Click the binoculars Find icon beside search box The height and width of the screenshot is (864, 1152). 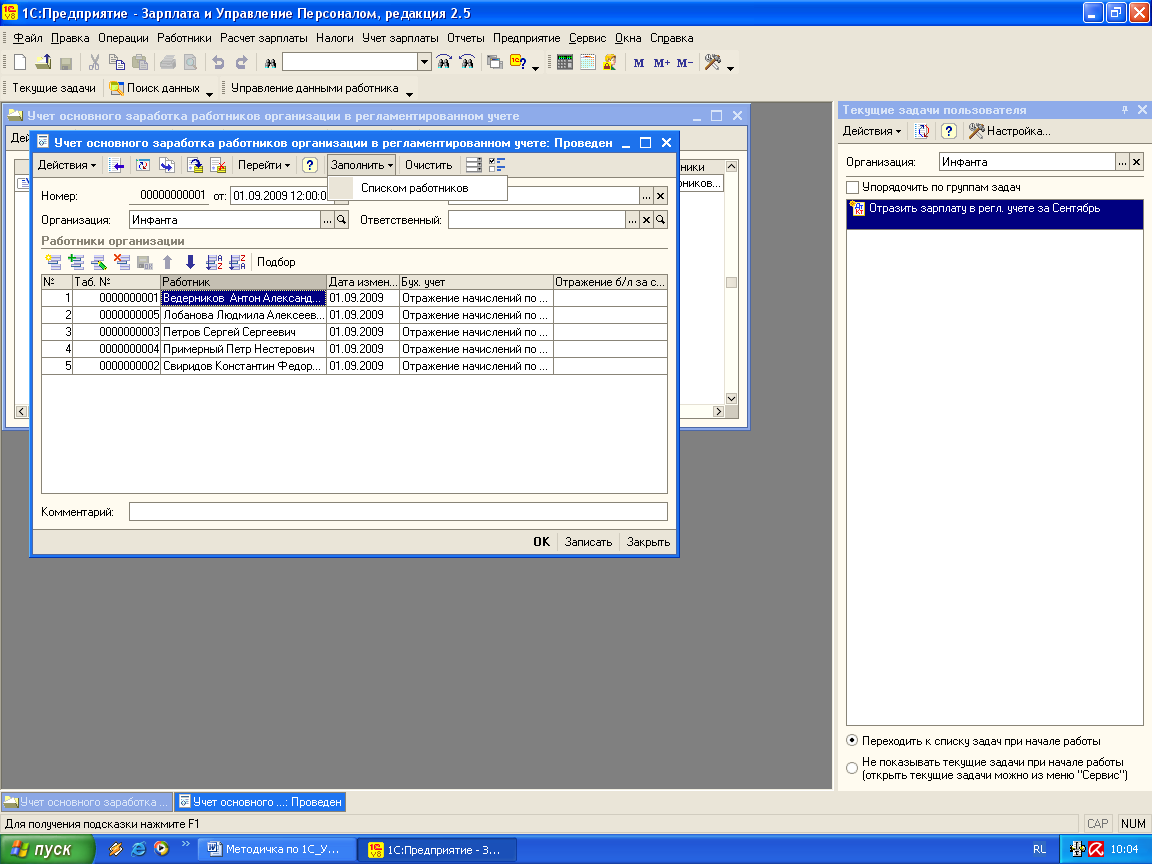coord(270,63)
